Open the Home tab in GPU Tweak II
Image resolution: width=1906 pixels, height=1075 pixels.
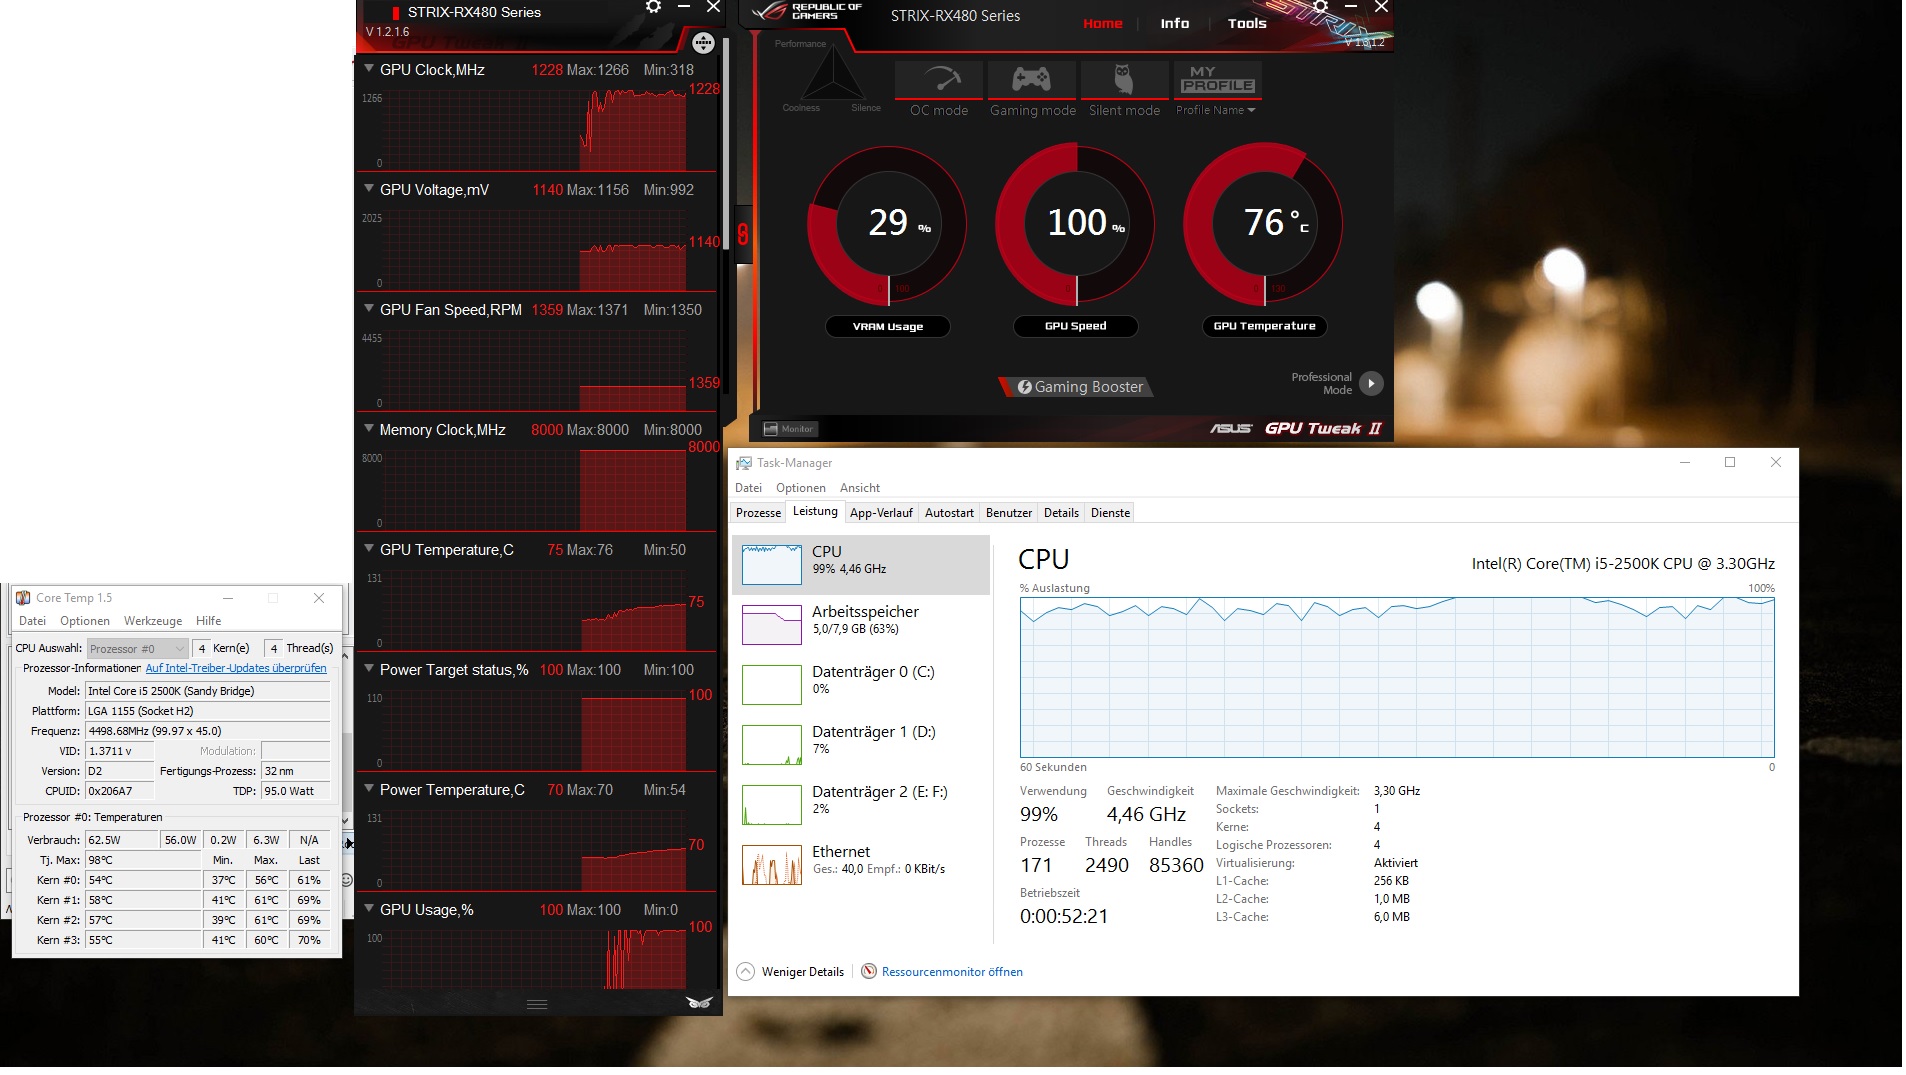pyautogui.click(x=1103, y=23)
